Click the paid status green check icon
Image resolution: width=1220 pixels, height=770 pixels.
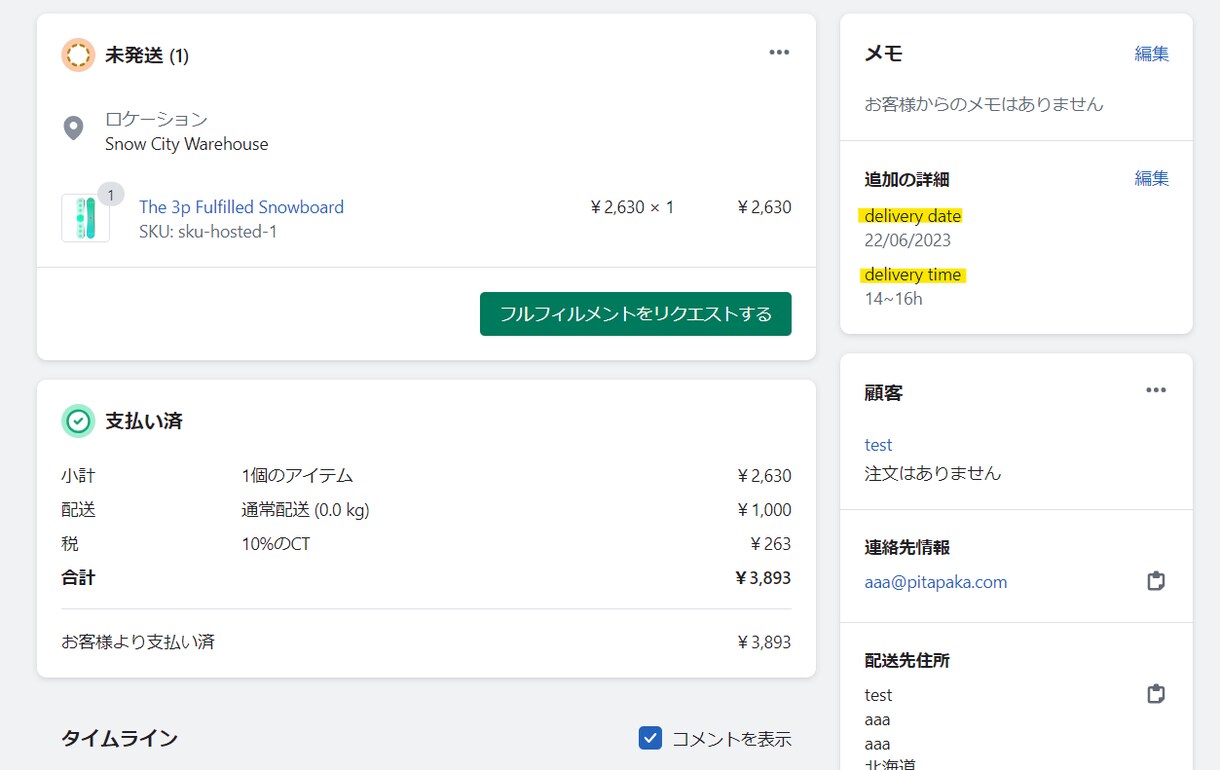click(x=78, y=421)
